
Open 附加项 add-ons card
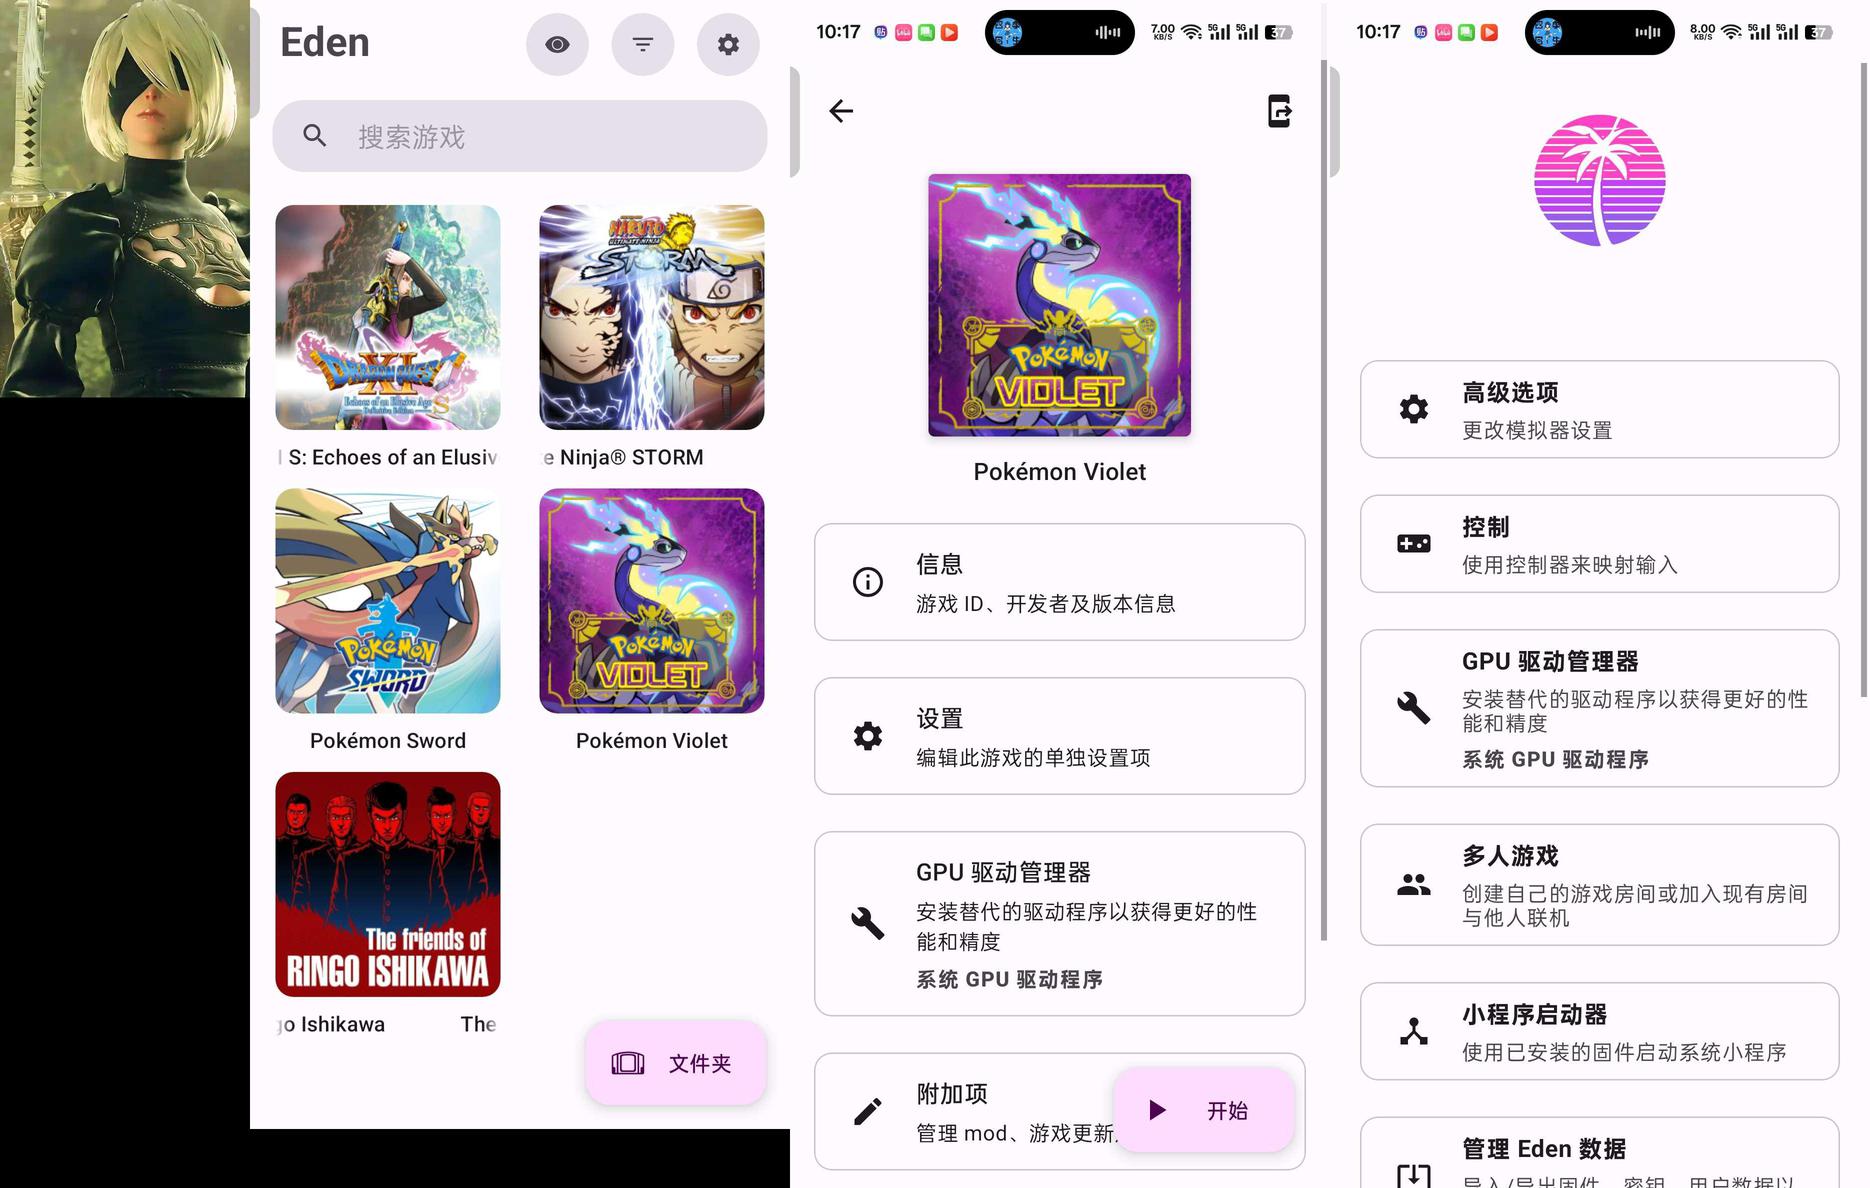1059,1111
